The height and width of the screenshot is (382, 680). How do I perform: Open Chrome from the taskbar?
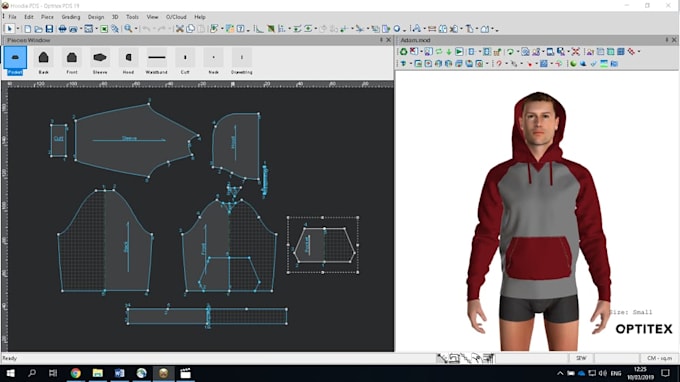pos(75,373)
